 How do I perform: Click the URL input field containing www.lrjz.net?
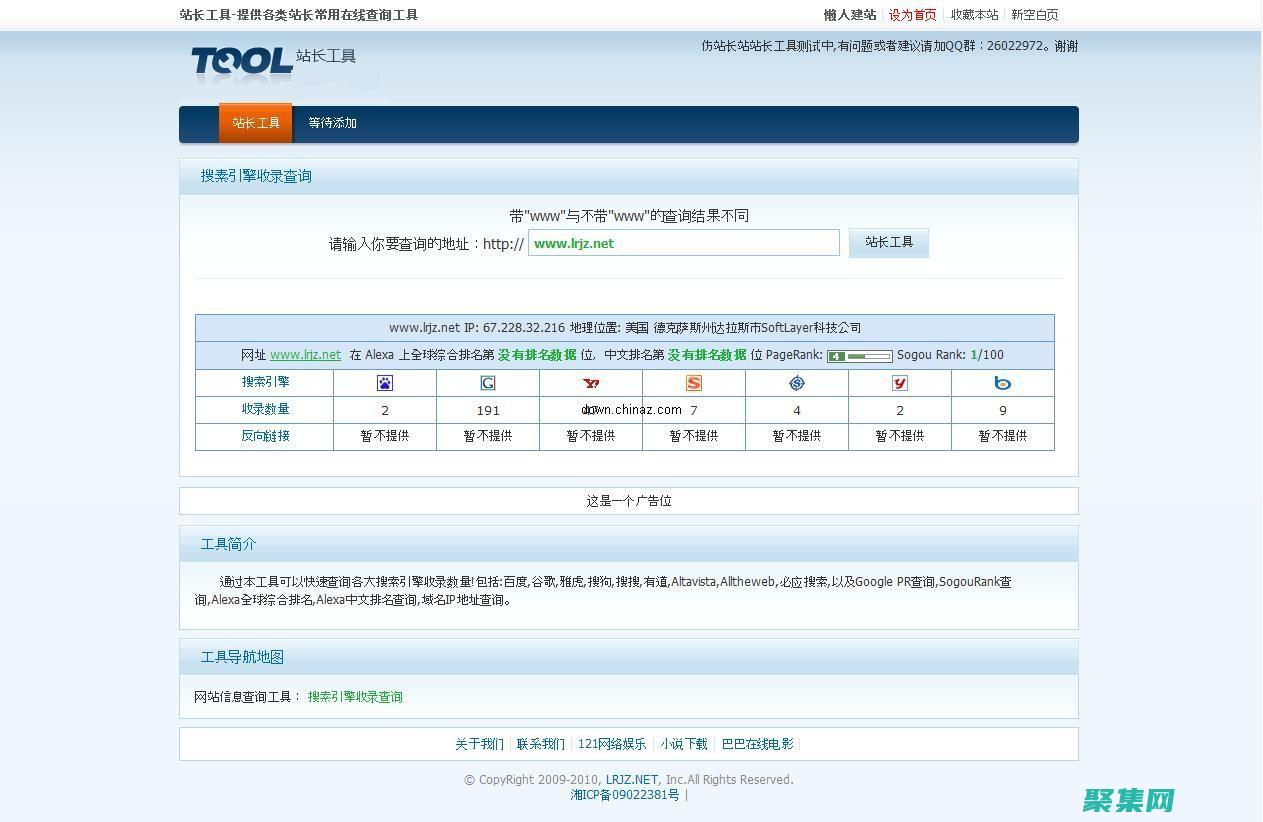683,242
